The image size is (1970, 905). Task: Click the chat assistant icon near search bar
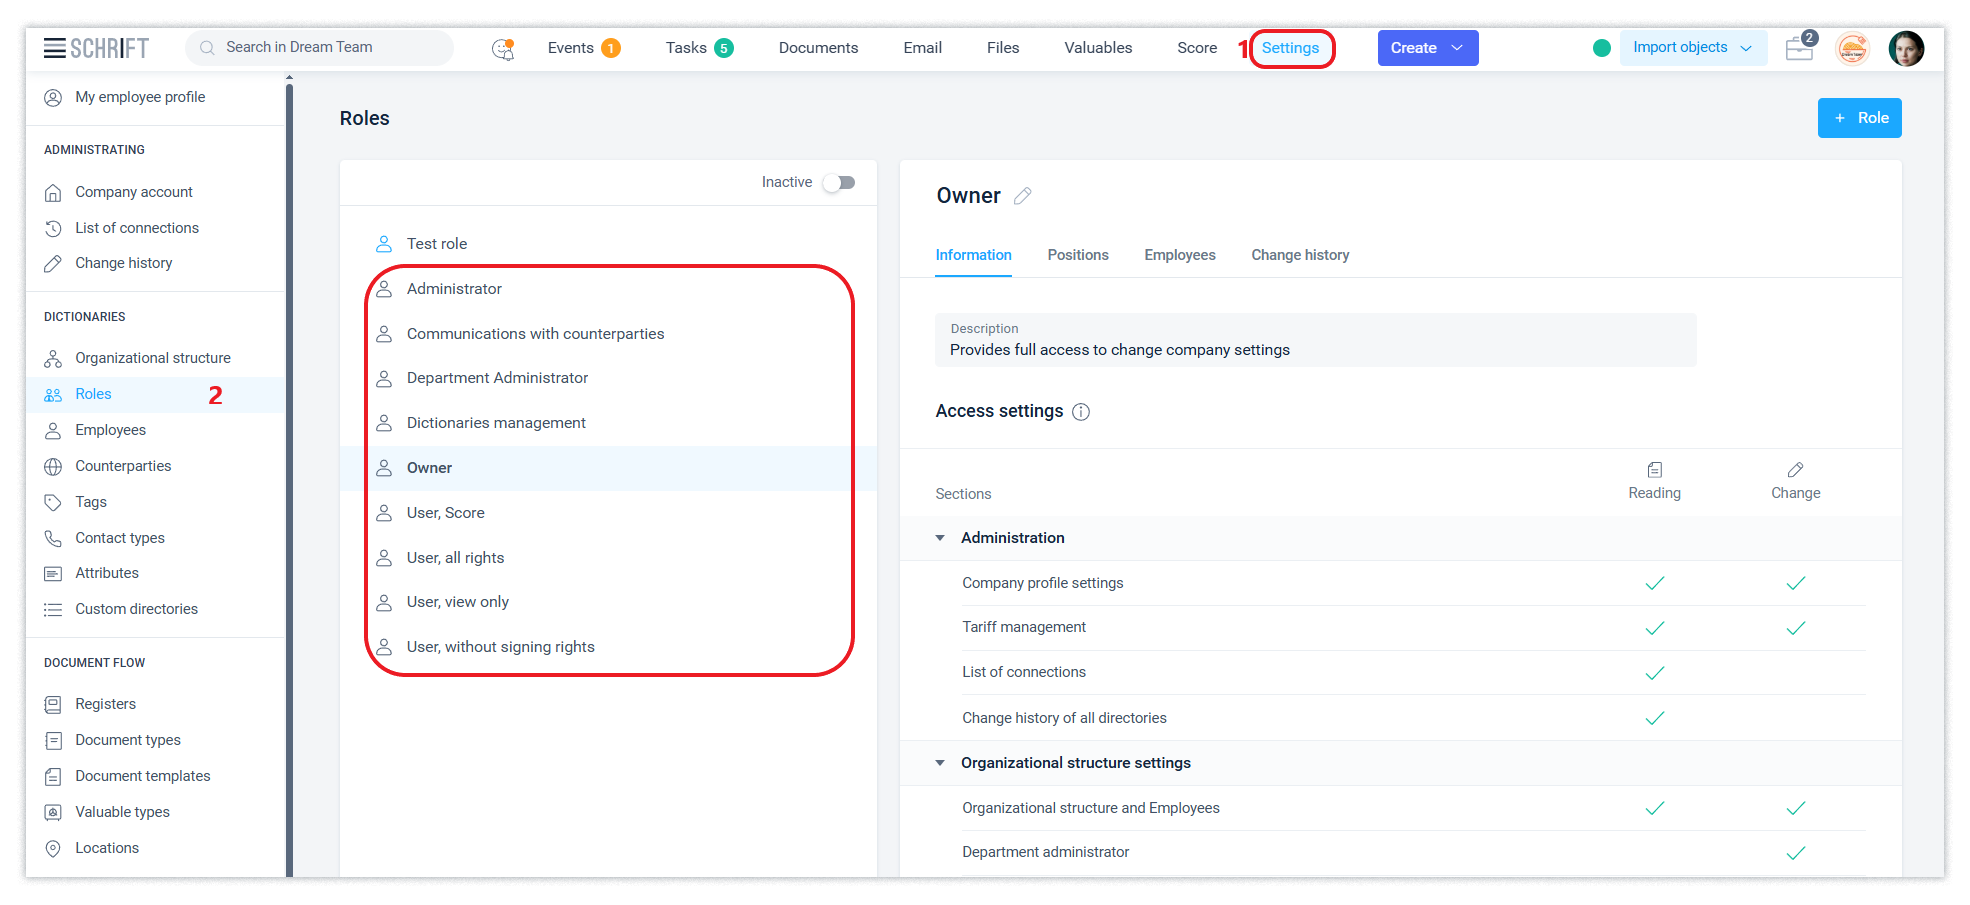pos(503,48)
